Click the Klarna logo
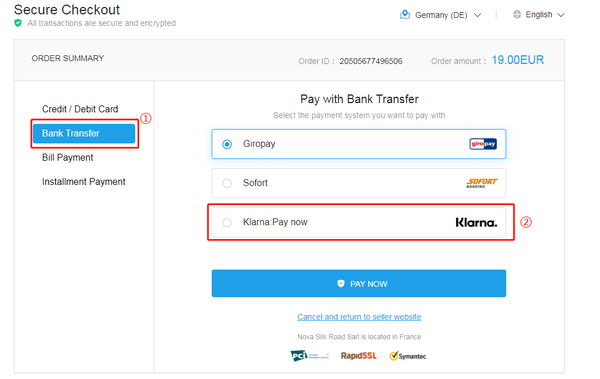 click(476, 222)
